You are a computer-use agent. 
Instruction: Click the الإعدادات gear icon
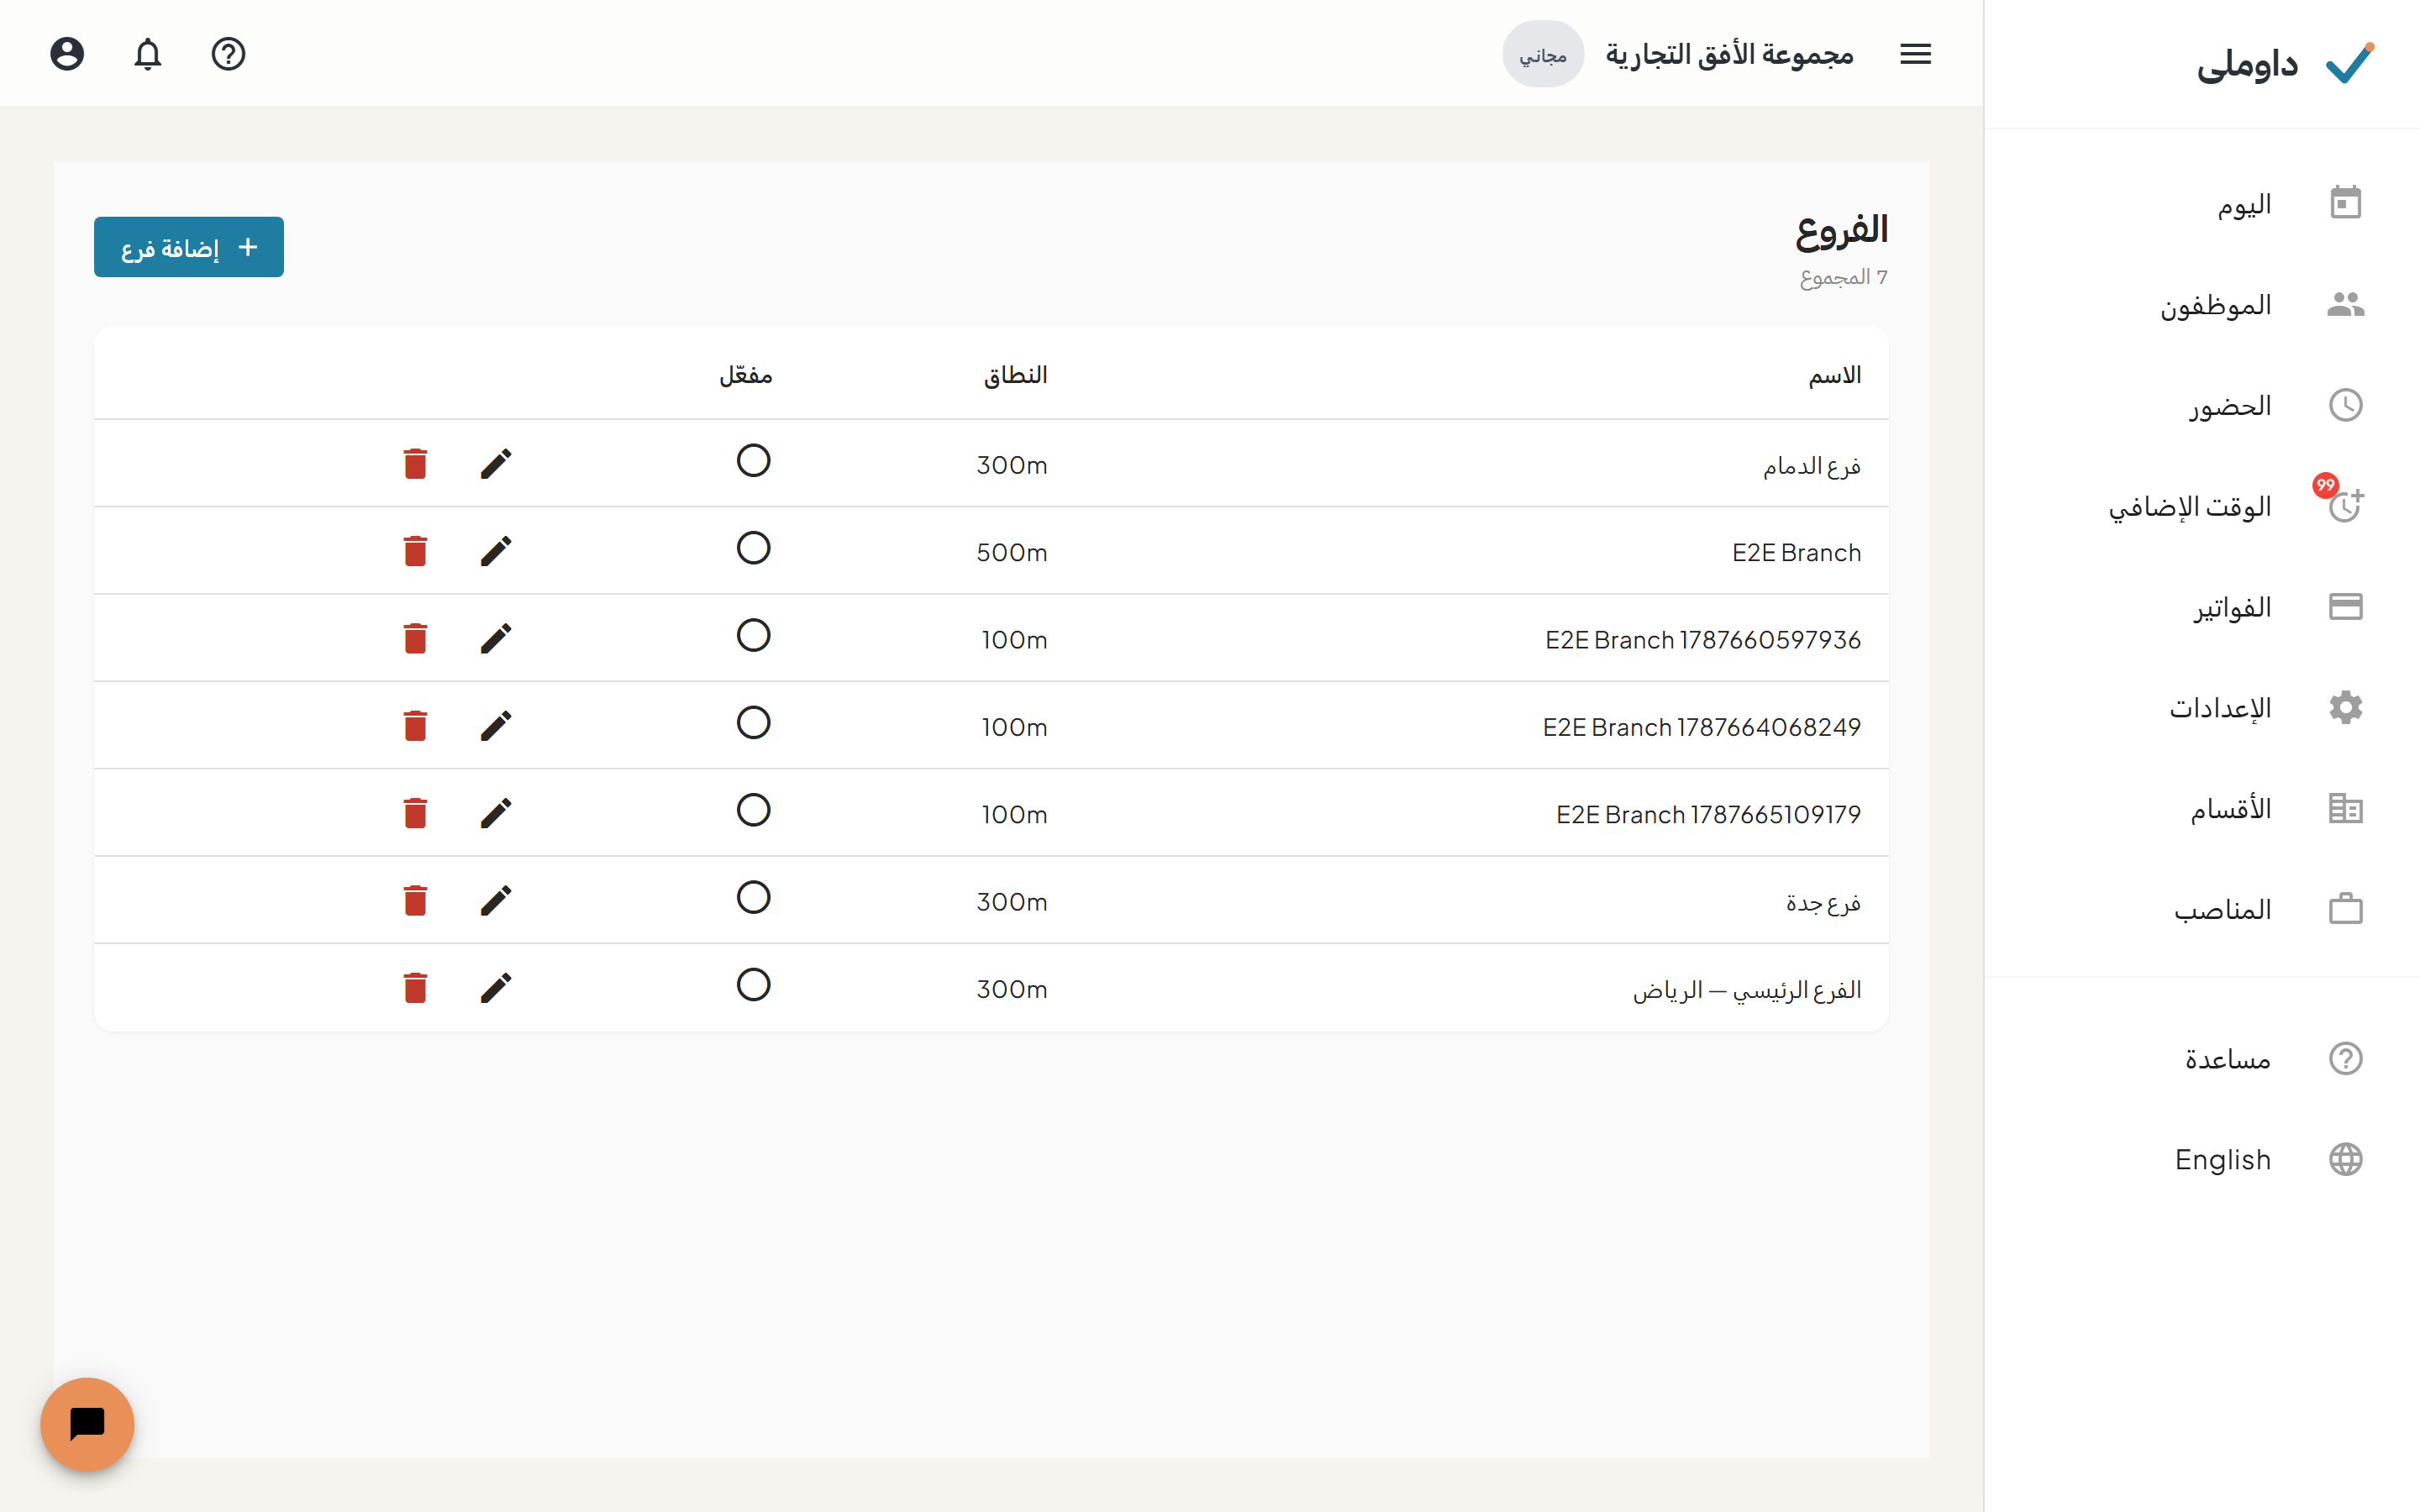(2345, 707)
